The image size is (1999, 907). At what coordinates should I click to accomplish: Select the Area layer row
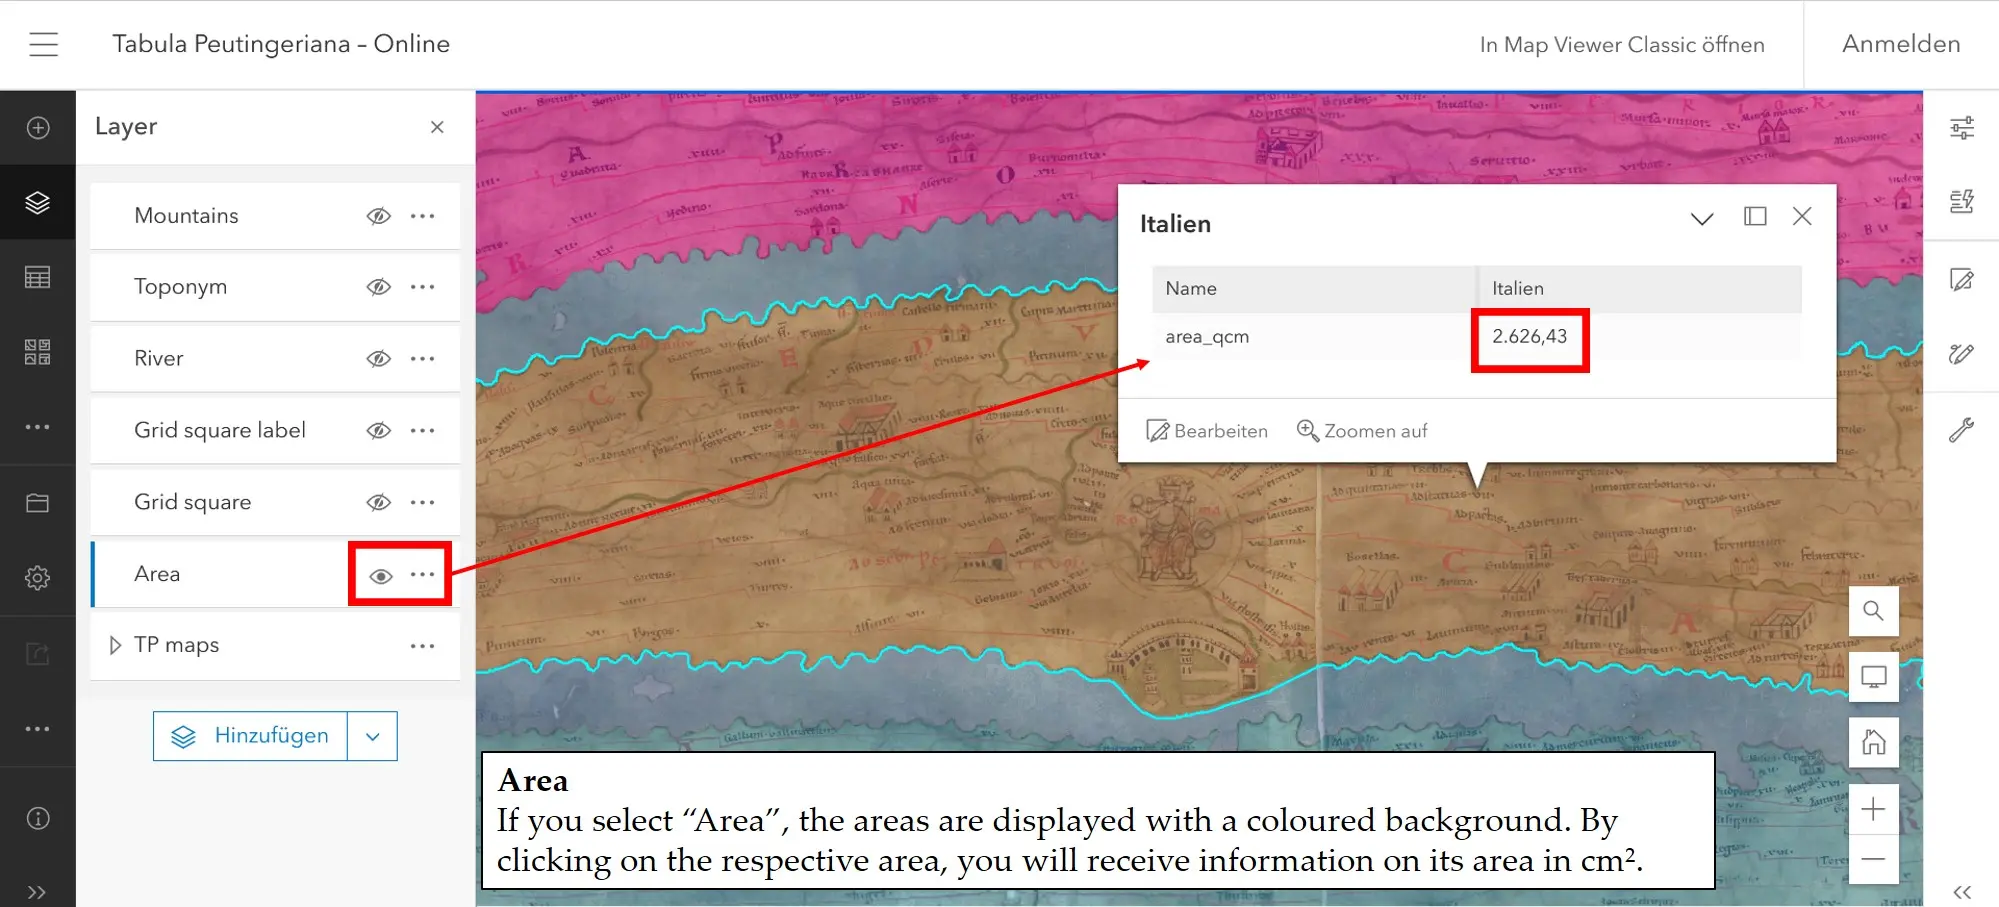[x=275, y=574]
